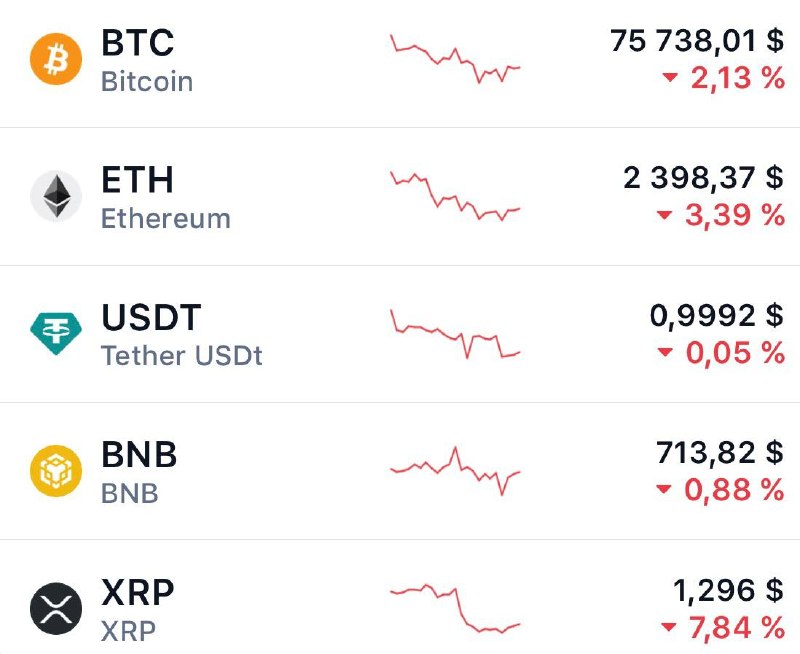Open the ETH sparkline chart
800x654 pixels.
click(x=455, y=196)
